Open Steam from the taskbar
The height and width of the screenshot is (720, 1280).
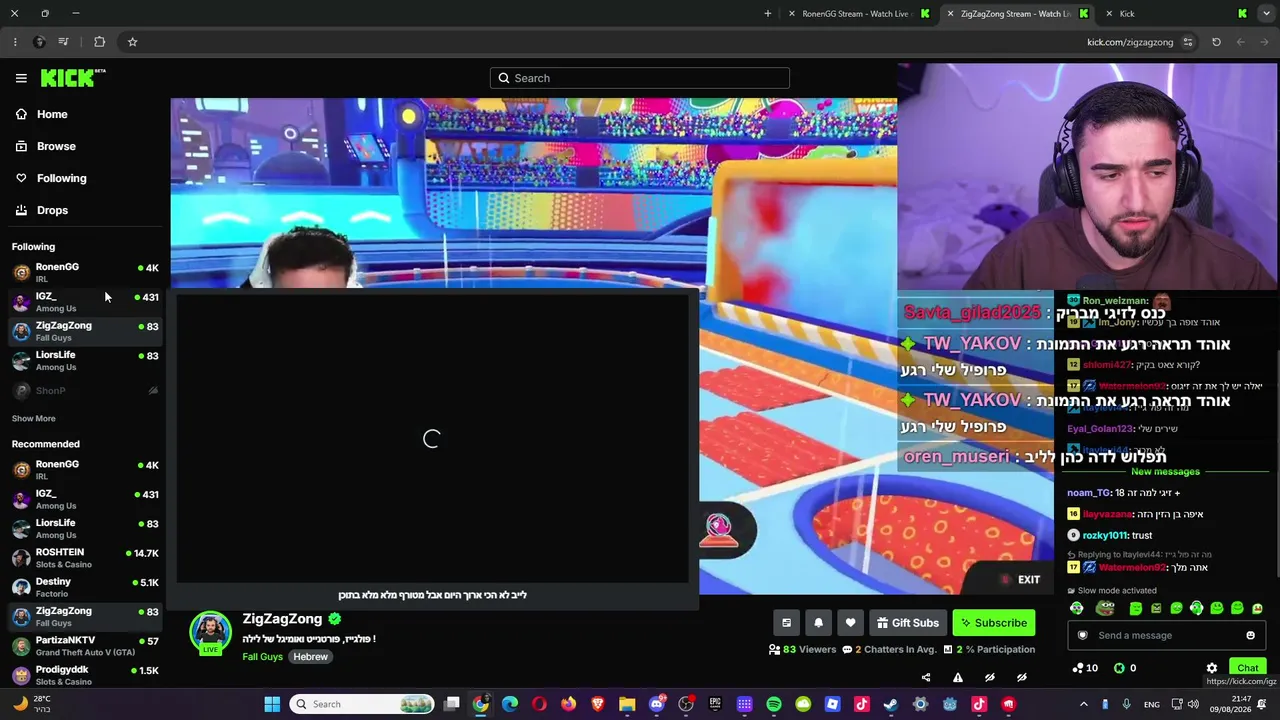(891, 704)
